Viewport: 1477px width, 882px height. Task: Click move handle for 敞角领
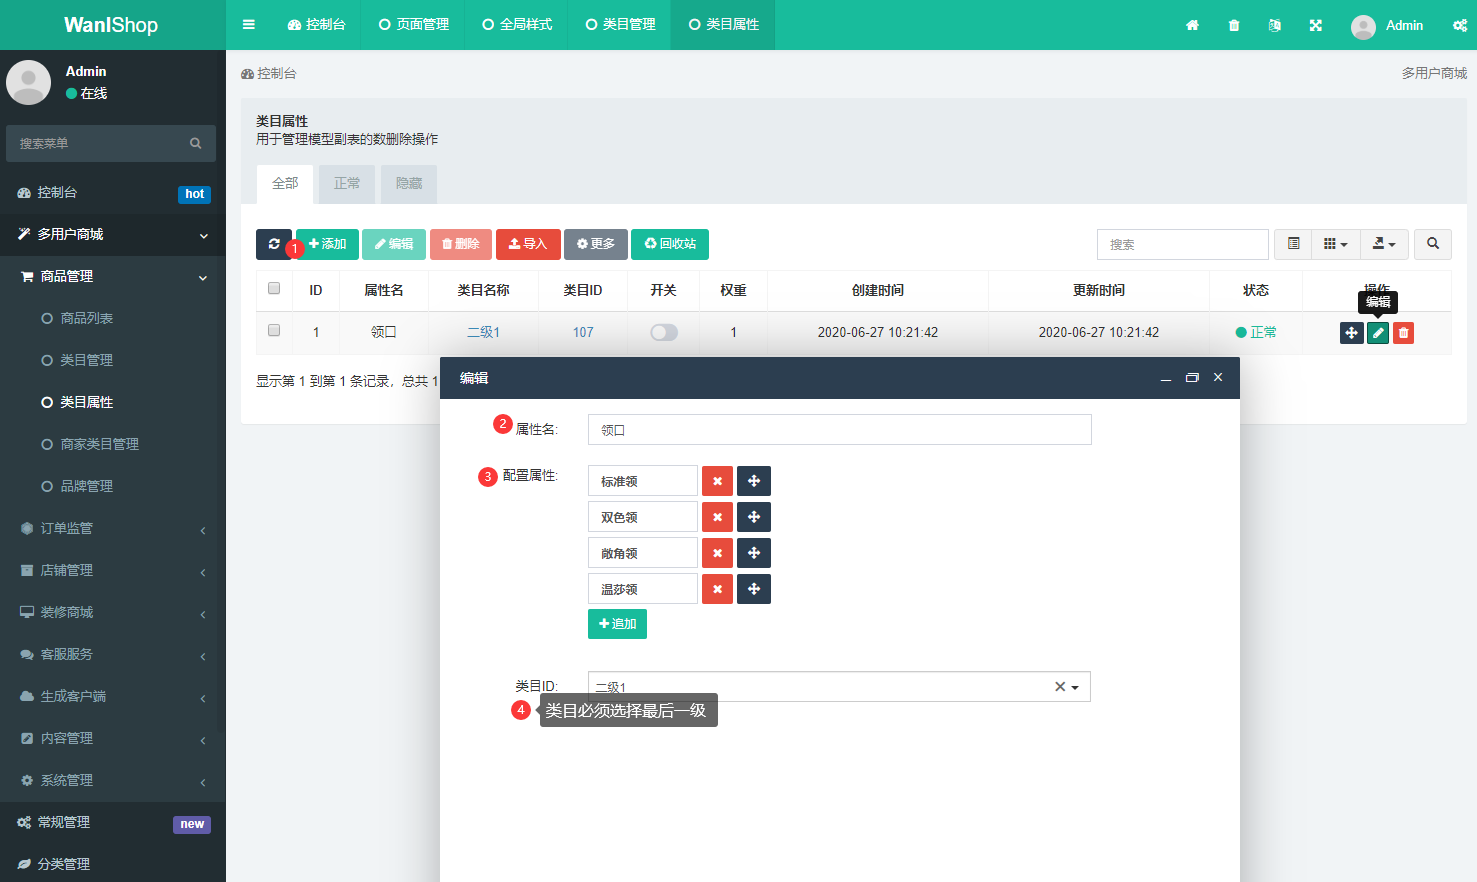754,553
